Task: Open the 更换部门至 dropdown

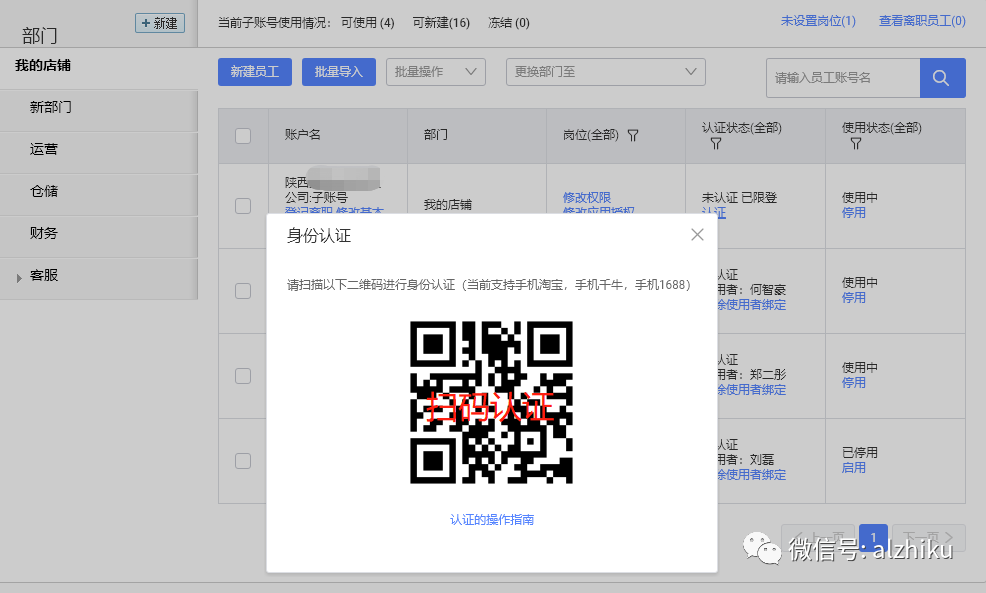Action: [x=606, y=72]
